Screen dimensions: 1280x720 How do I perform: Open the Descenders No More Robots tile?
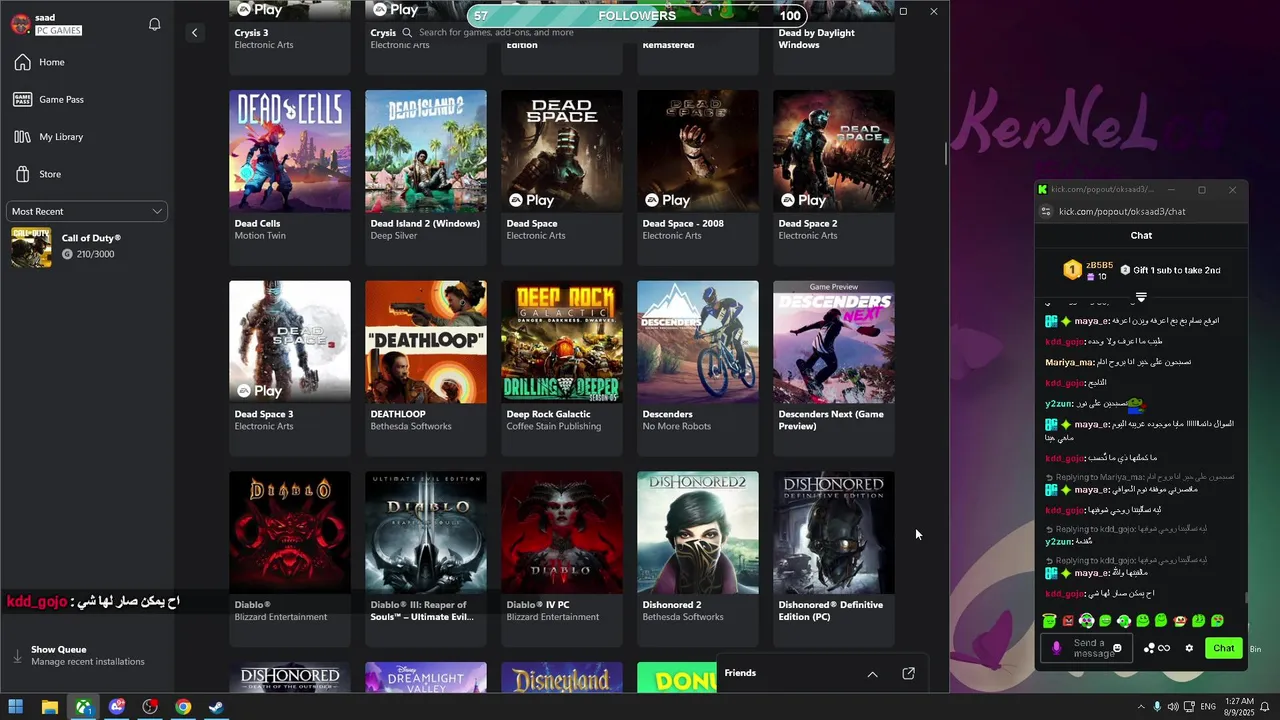698,367
